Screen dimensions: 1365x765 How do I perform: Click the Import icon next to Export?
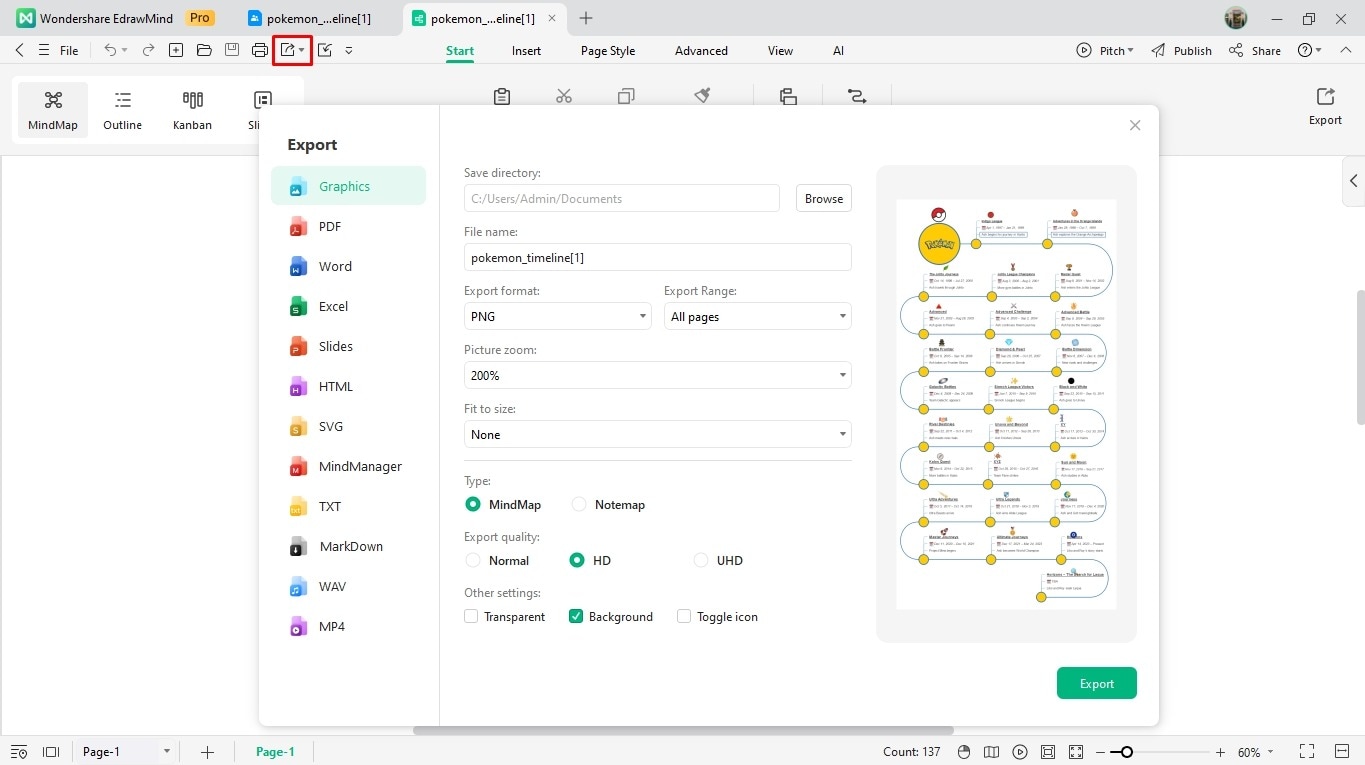(x=325, y=50)
